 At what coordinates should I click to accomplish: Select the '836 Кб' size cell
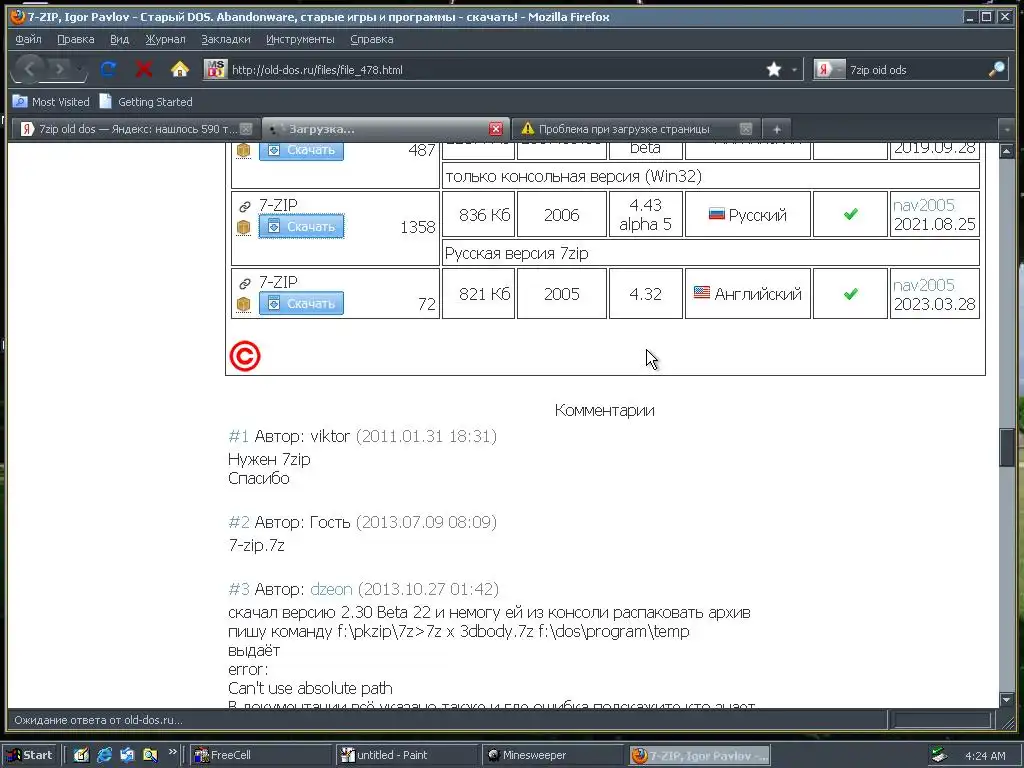tap(478, 214)
